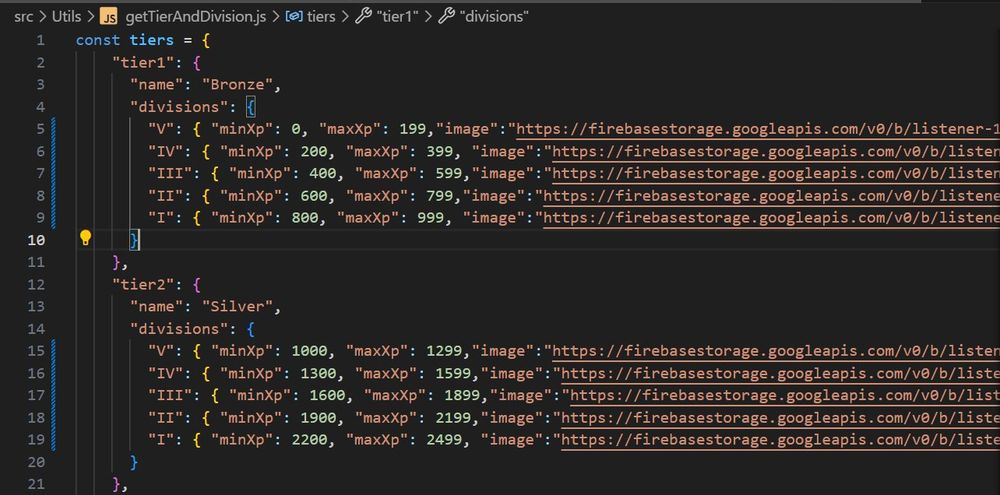Screen dimensions: 1000x495
Task: Click "divisions" key on line 4
Action: coord(179,107)
